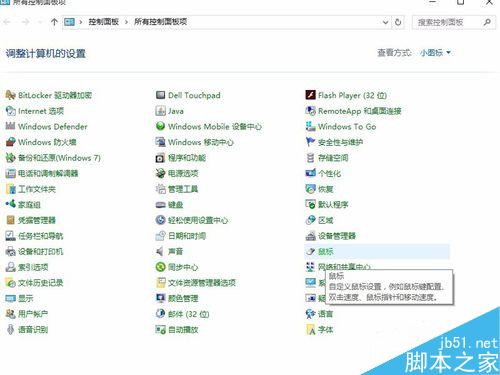Click the 字体 fonts icon
The width and height of the screenshot is (500, 375).
click(x=310, y=330)
